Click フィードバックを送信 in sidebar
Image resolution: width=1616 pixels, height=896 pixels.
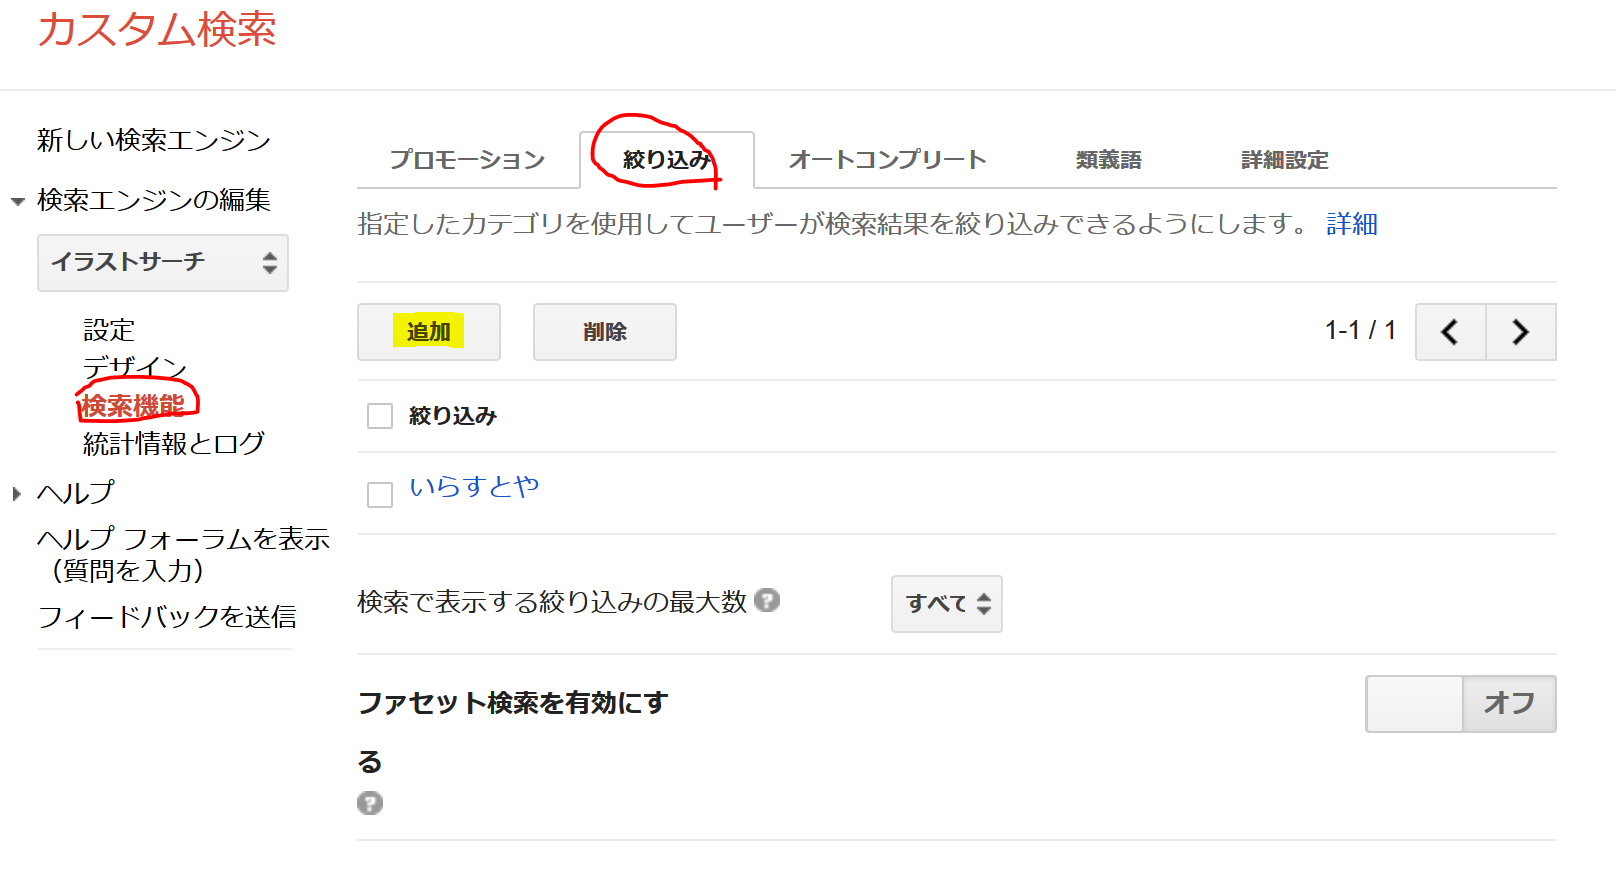click(x=167, y=616)
